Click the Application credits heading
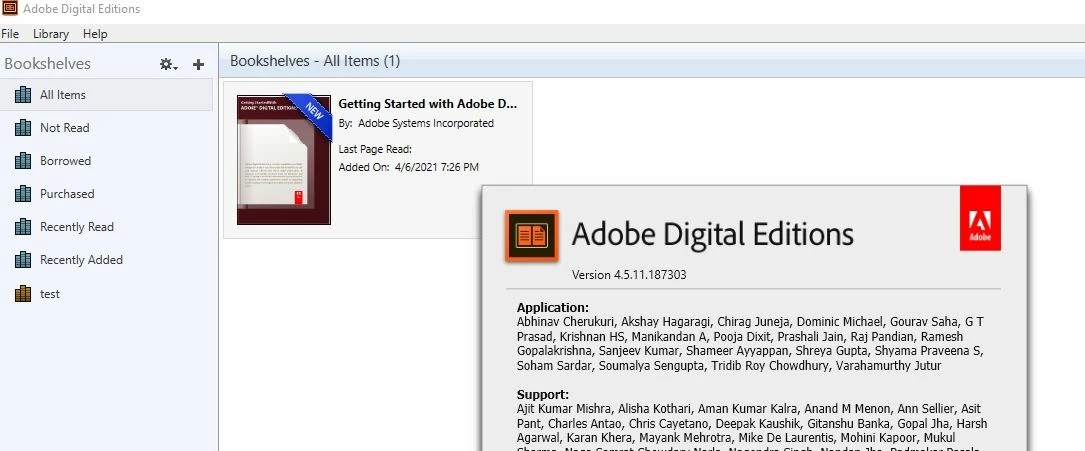Image resolution: width=1085 pixels, height=451 pixels. pos(553,308)
